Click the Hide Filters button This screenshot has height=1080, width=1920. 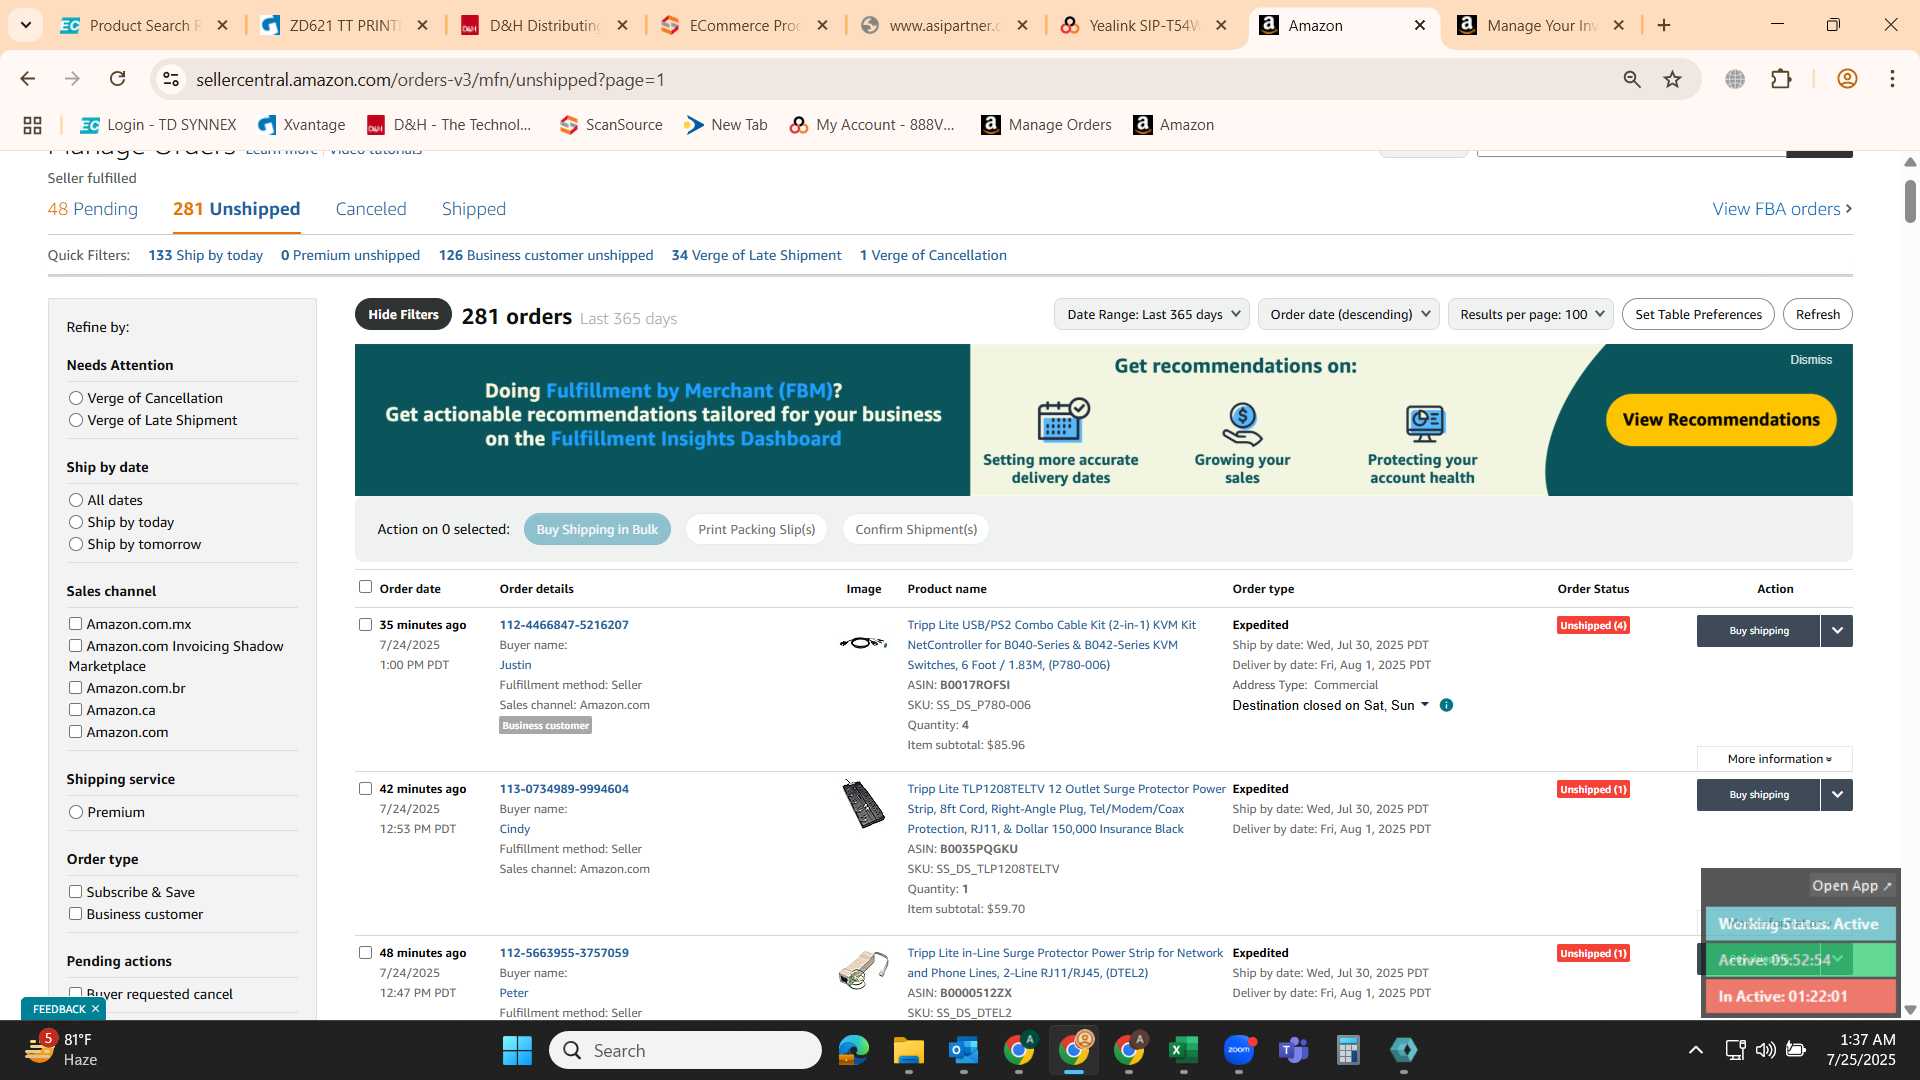pos(403,314)
